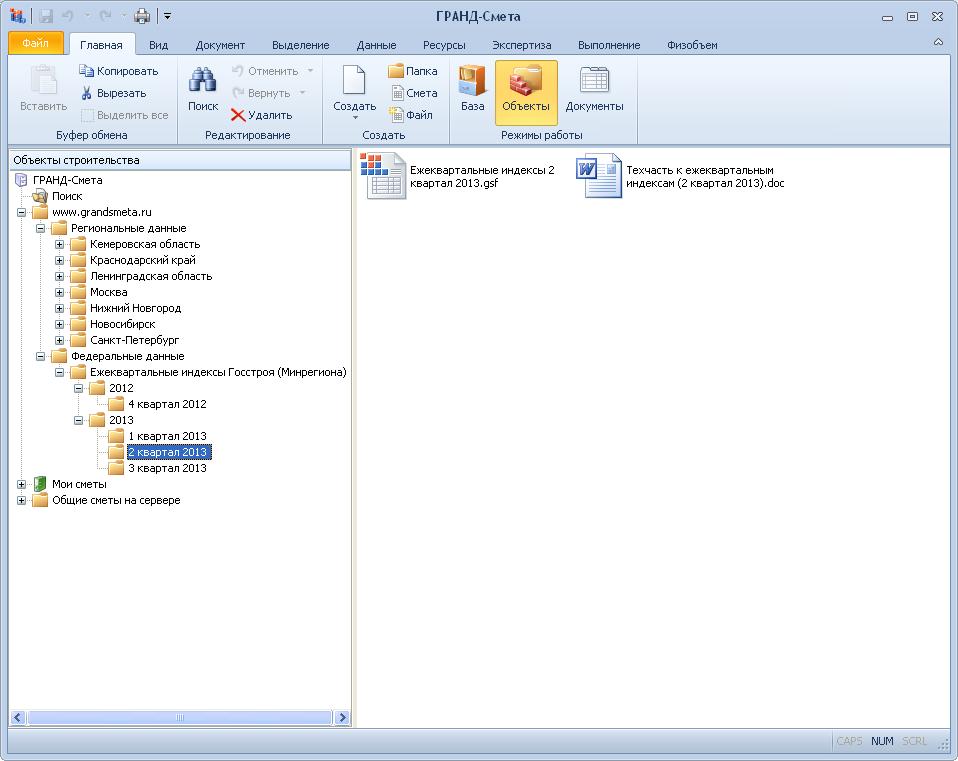Image resolution: width=958 pixels, height=761 pixels.
Task: Click the Вставить paste icon
Action: pos(43,81)
